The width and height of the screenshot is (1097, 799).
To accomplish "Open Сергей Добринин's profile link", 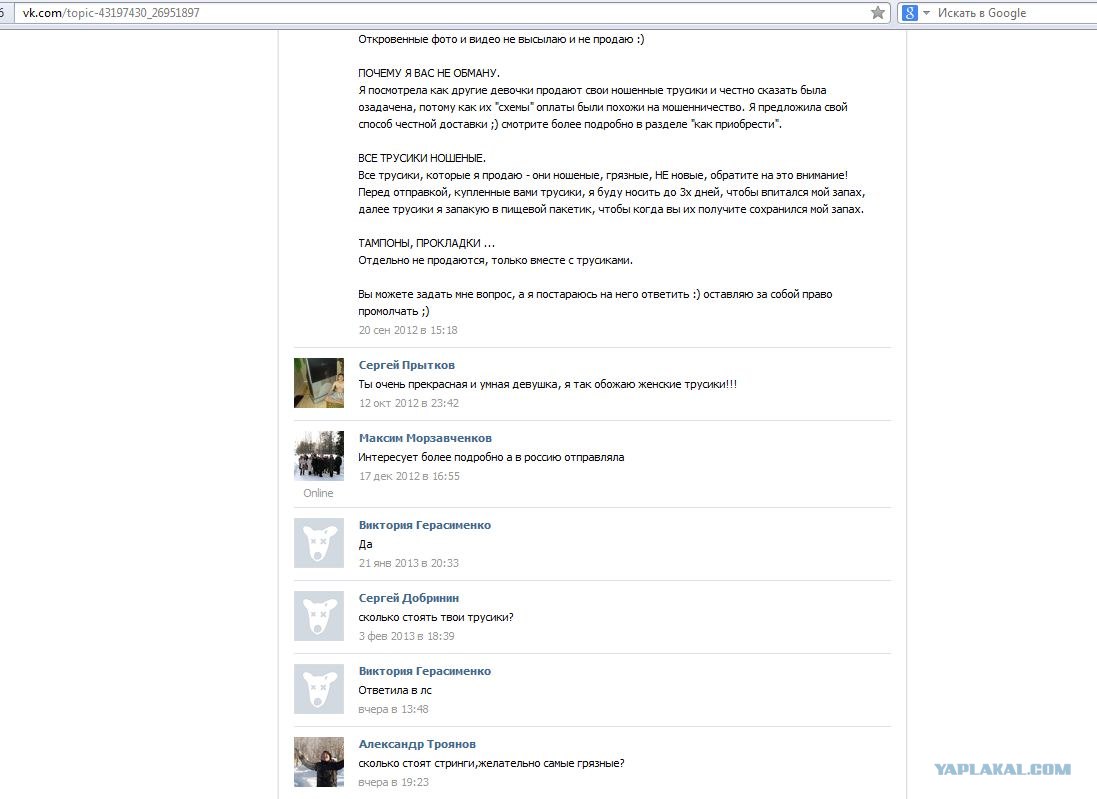I will coord(409,598).
